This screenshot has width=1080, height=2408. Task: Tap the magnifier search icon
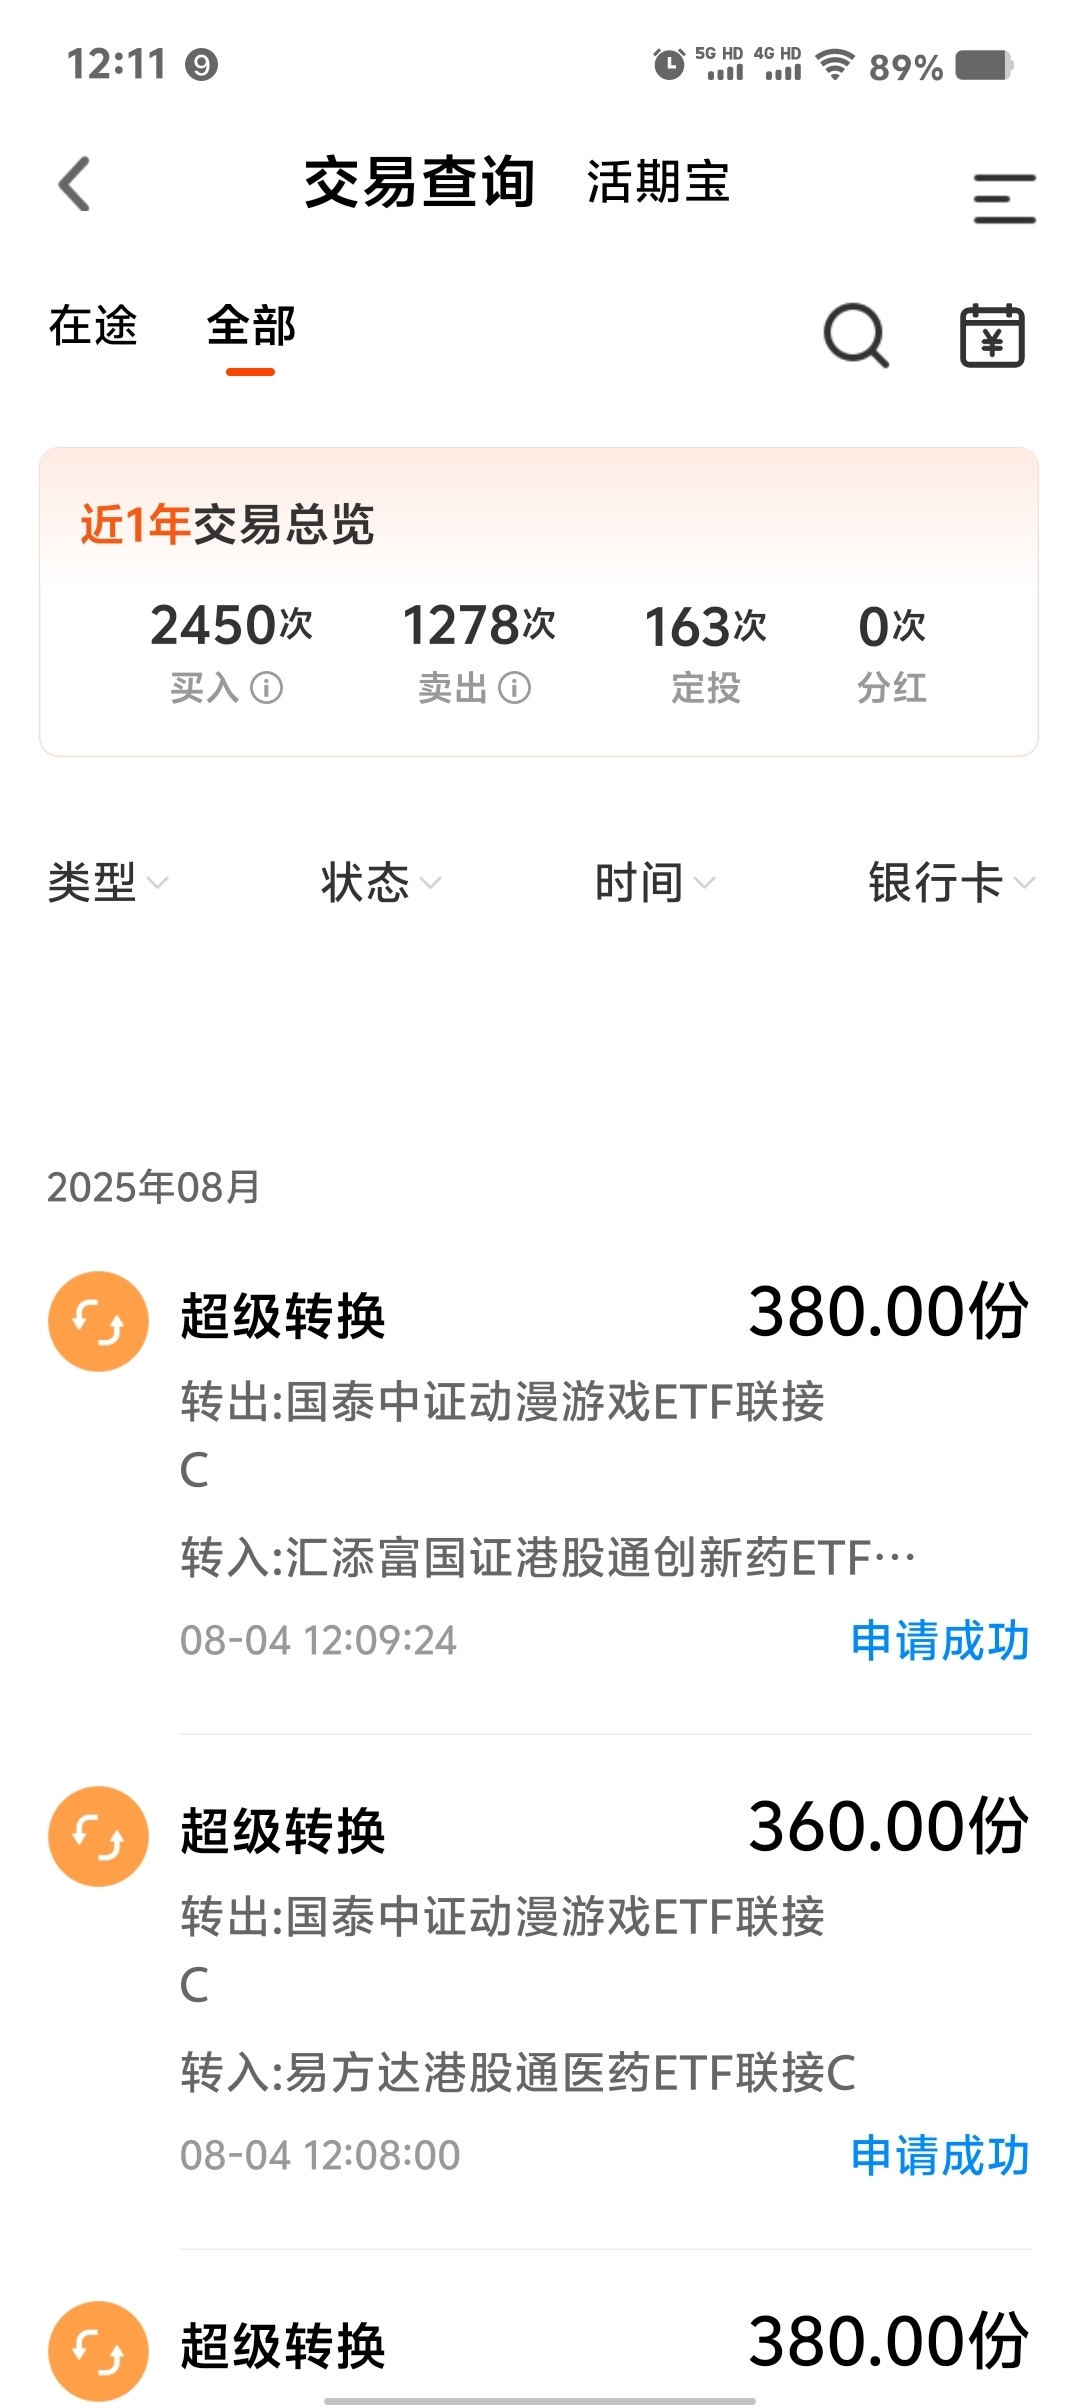click(856, 335)
